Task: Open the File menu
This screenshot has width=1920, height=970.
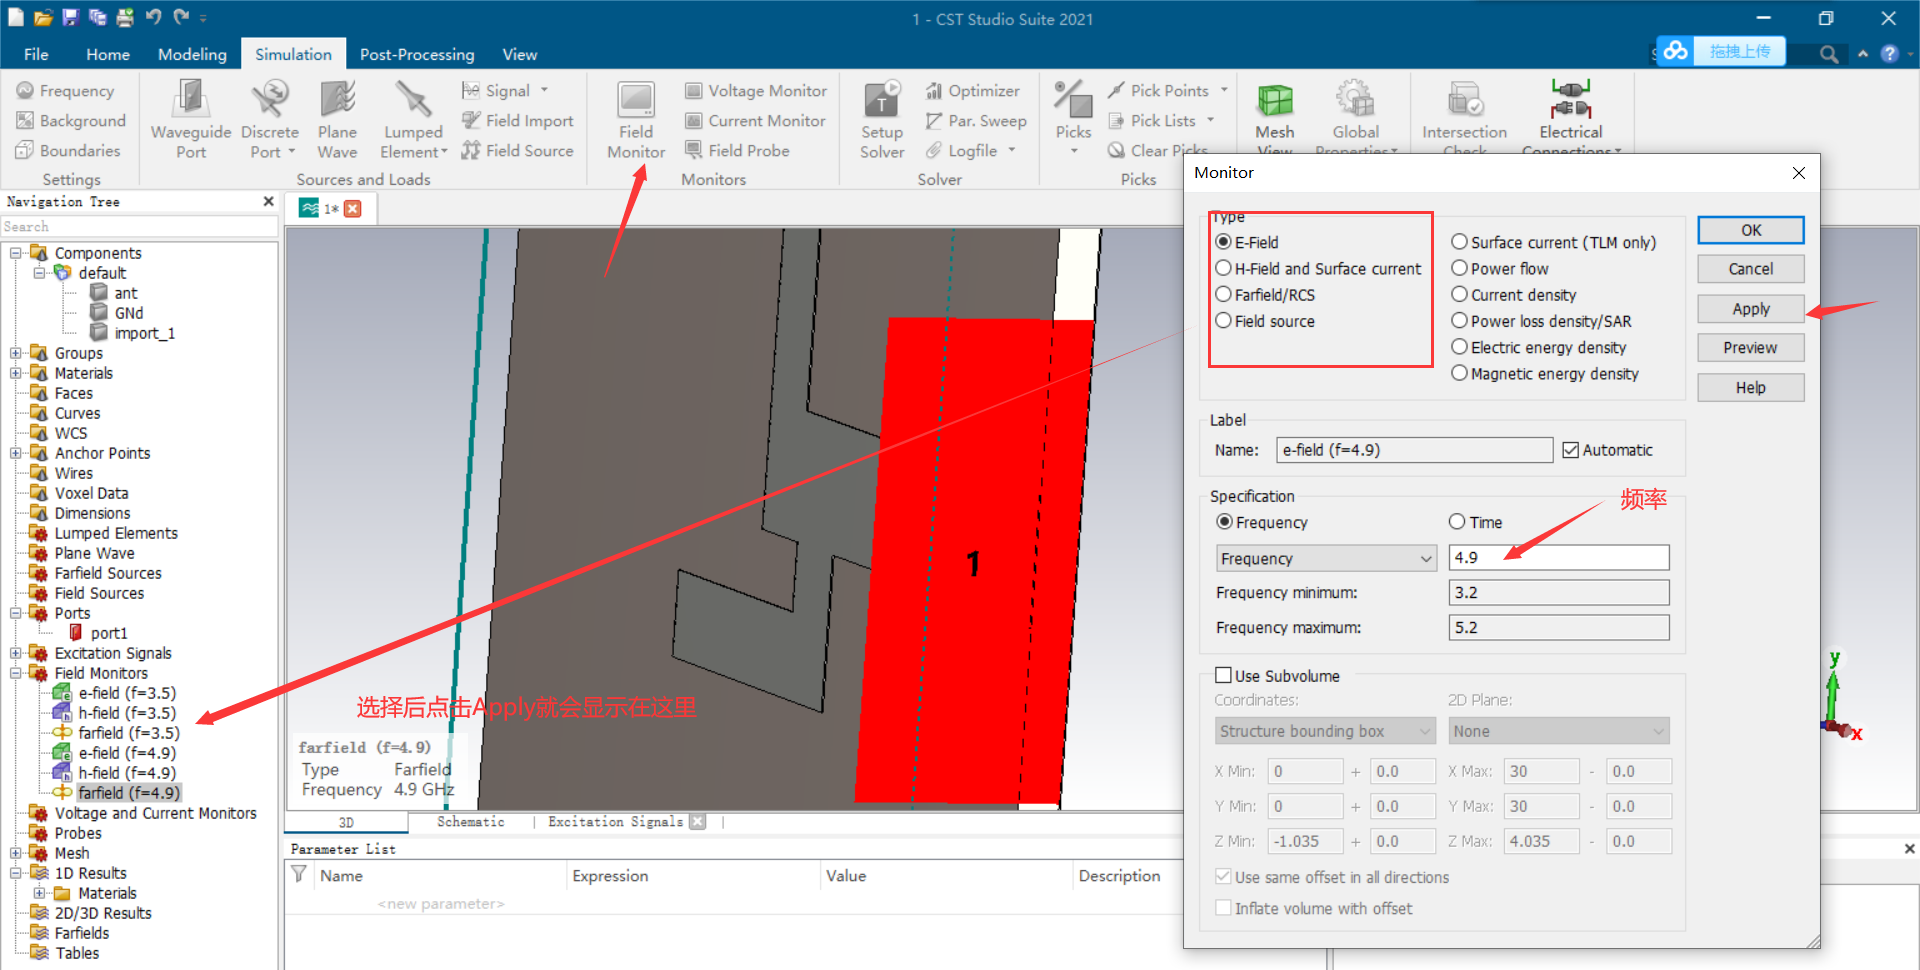Action: tap(36, 54)
